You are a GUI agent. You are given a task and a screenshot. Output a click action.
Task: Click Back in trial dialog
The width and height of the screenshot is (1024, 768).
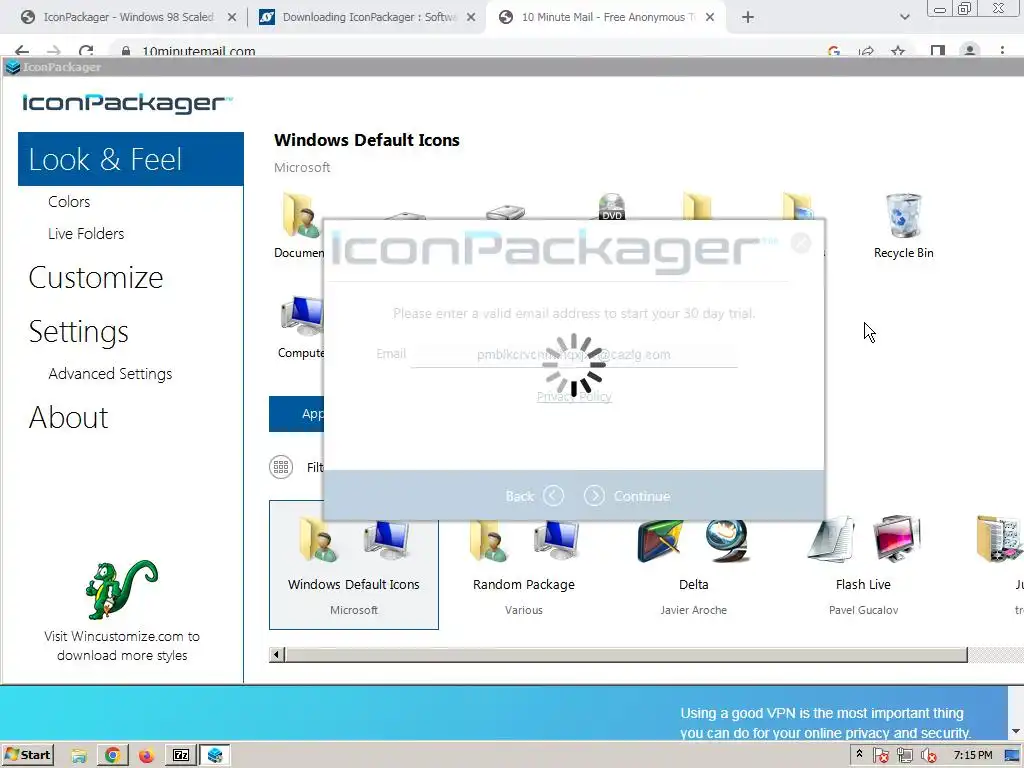pyautogui.click(x=534, y=496)
